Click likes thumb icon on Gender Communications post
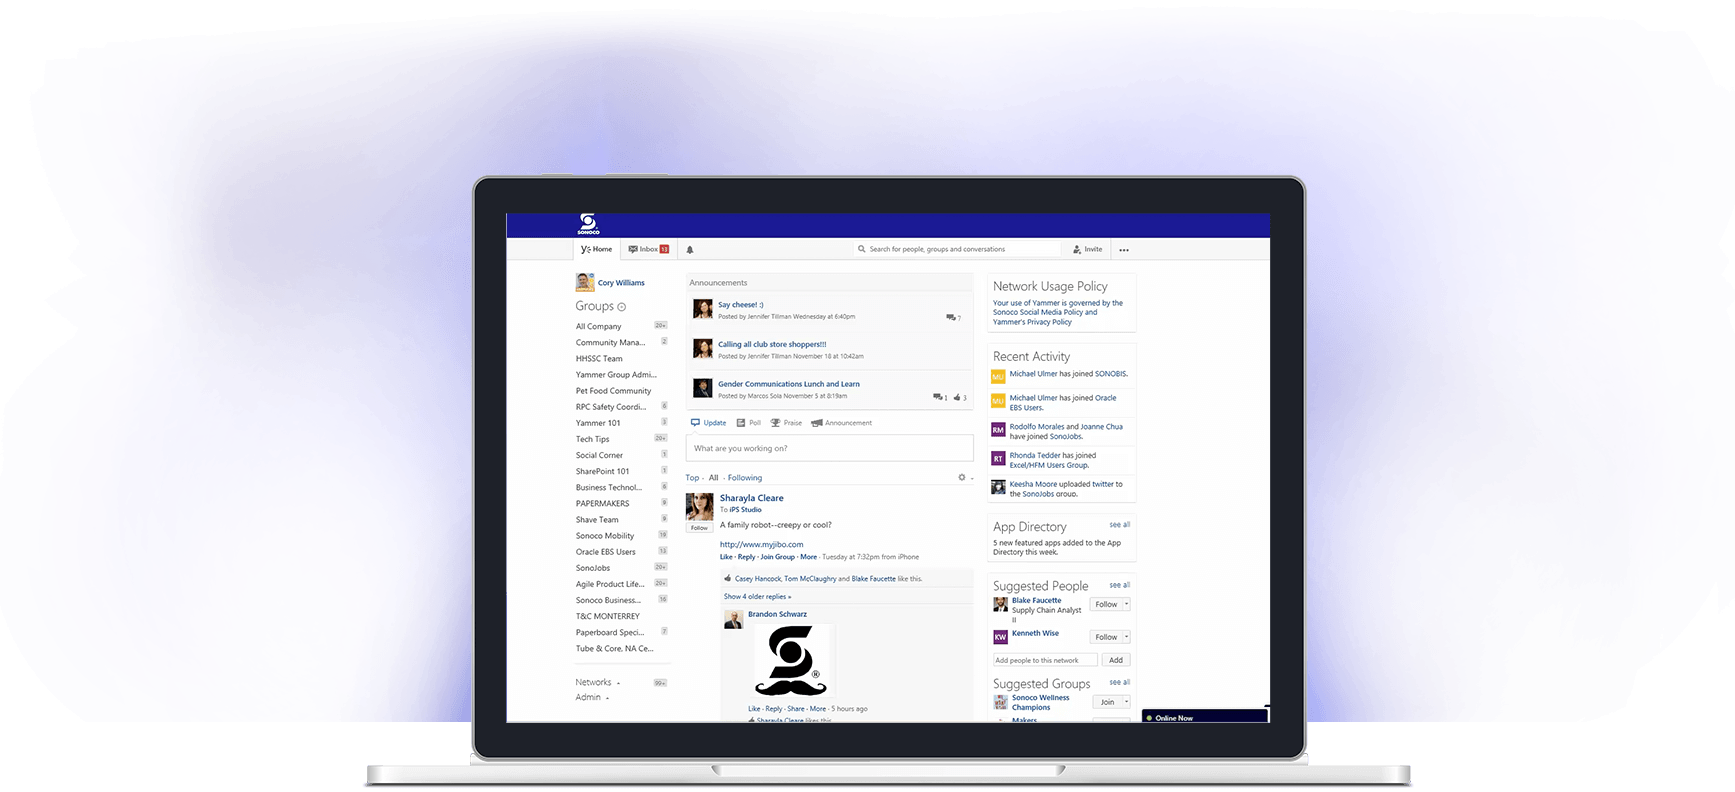This screenshot has width=1735, height=792. point(957,397)
